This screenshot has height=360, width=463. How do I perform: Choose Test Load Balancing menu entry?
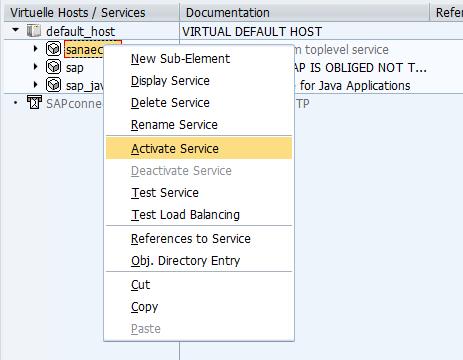tap(199, 215)
